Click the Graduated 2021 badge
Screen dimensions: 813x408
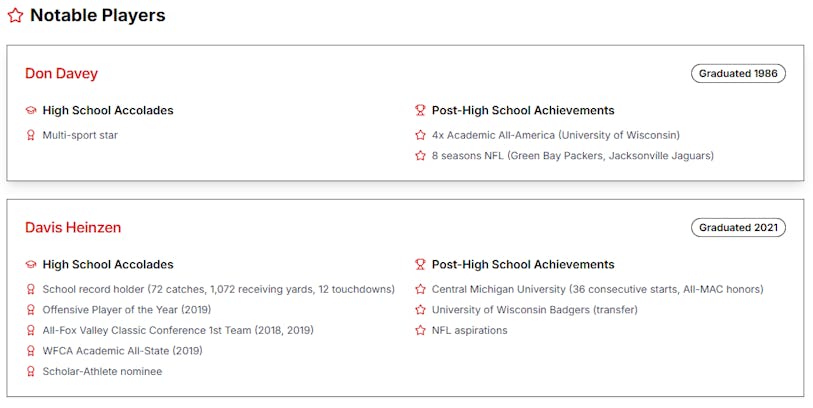click(738, 228)
